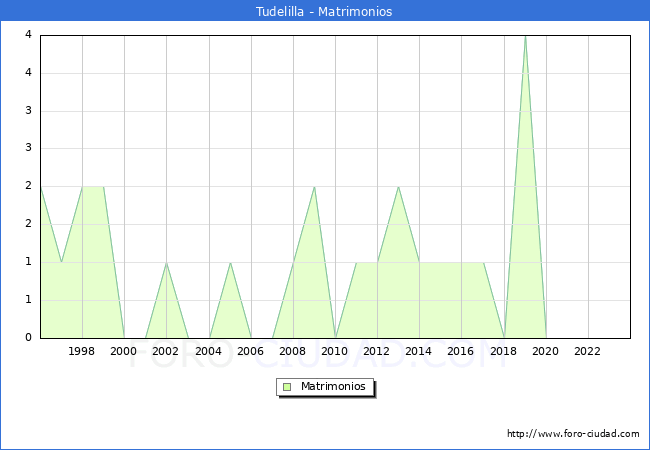The image size is (650, 450).
Task: Click the 2016 x-axis label
Action: click(x=461, y=351)
